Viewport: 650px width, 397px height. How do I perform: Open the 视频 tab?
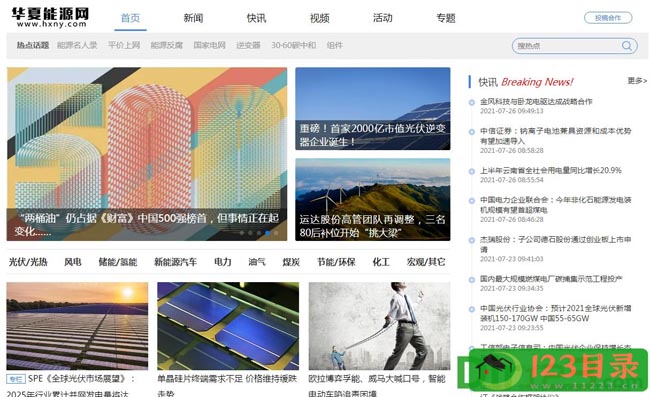click(320, 18)
